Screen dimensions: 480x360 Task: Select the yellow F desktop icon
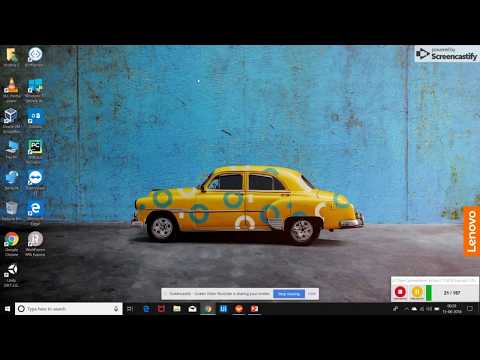[11, 57]
